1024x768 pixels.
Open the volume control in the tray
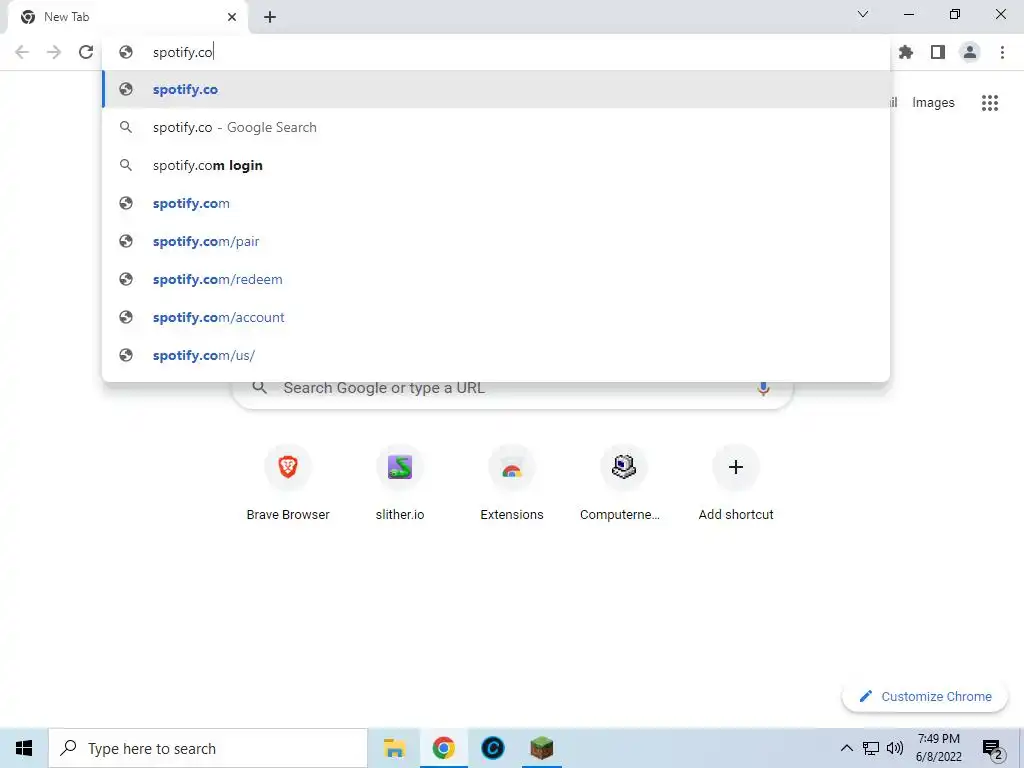coord(895,748)
